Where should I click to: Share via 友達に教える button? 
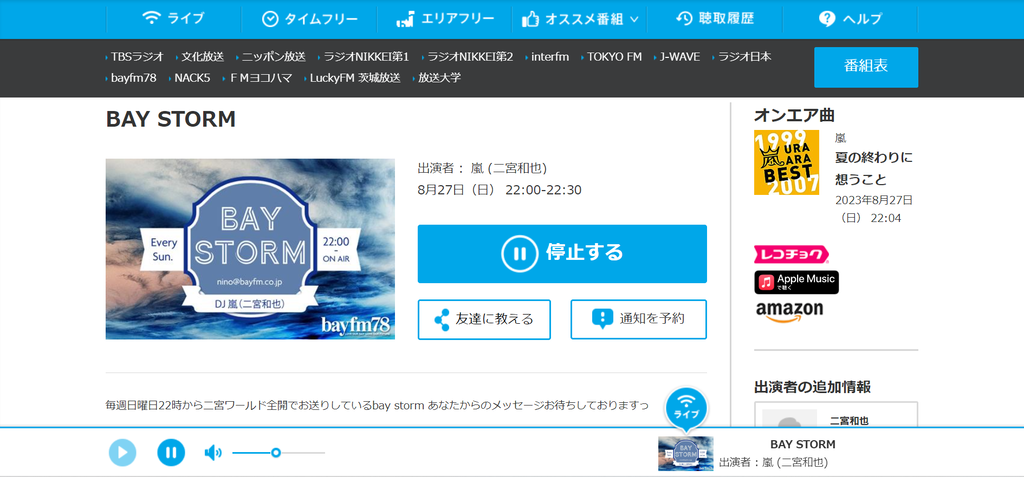point(484,320)
